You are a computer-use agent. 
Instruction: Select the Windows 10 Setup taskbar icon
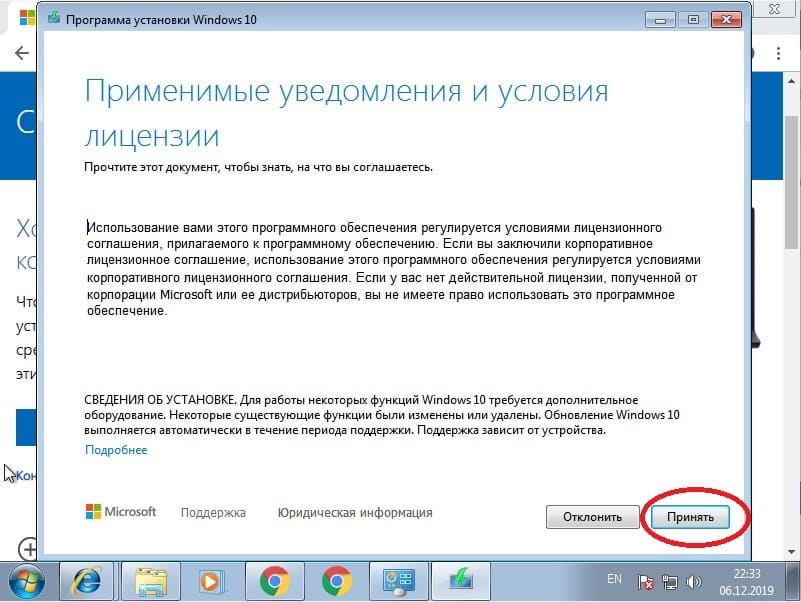462,580
